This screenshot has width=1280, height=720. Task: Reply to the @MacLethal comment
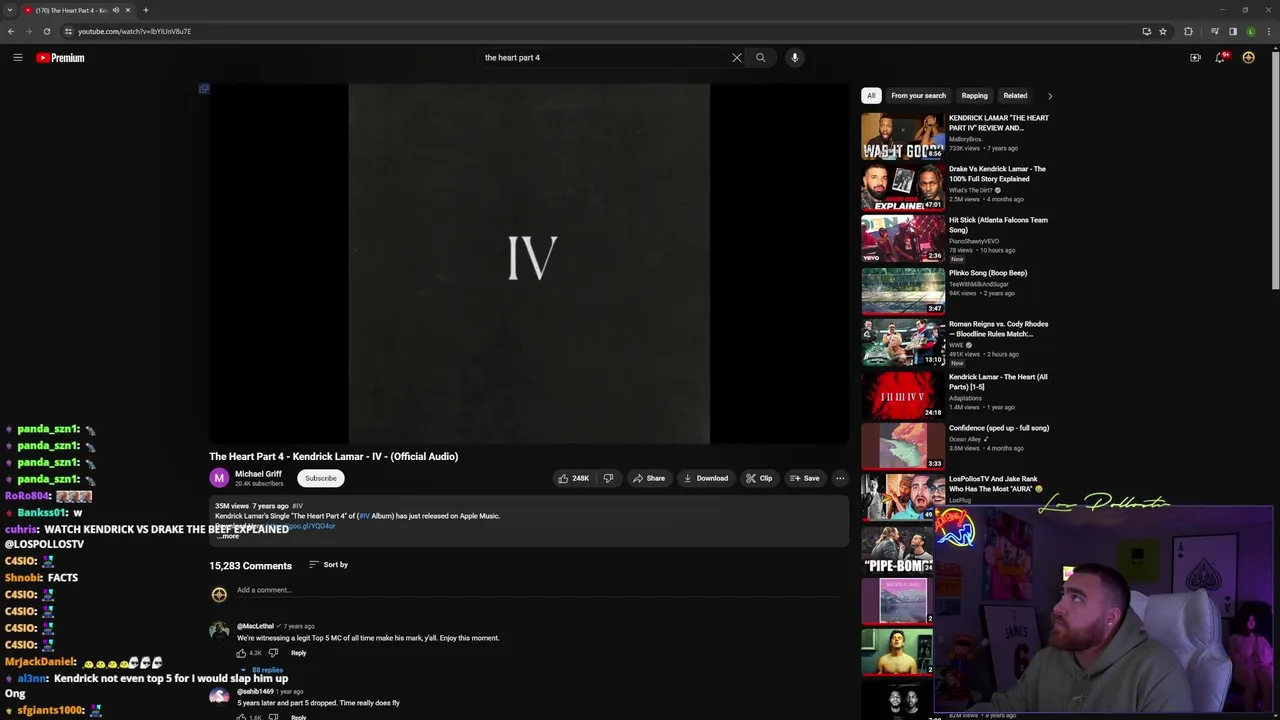pyautogui.click(x=298, y=653)
